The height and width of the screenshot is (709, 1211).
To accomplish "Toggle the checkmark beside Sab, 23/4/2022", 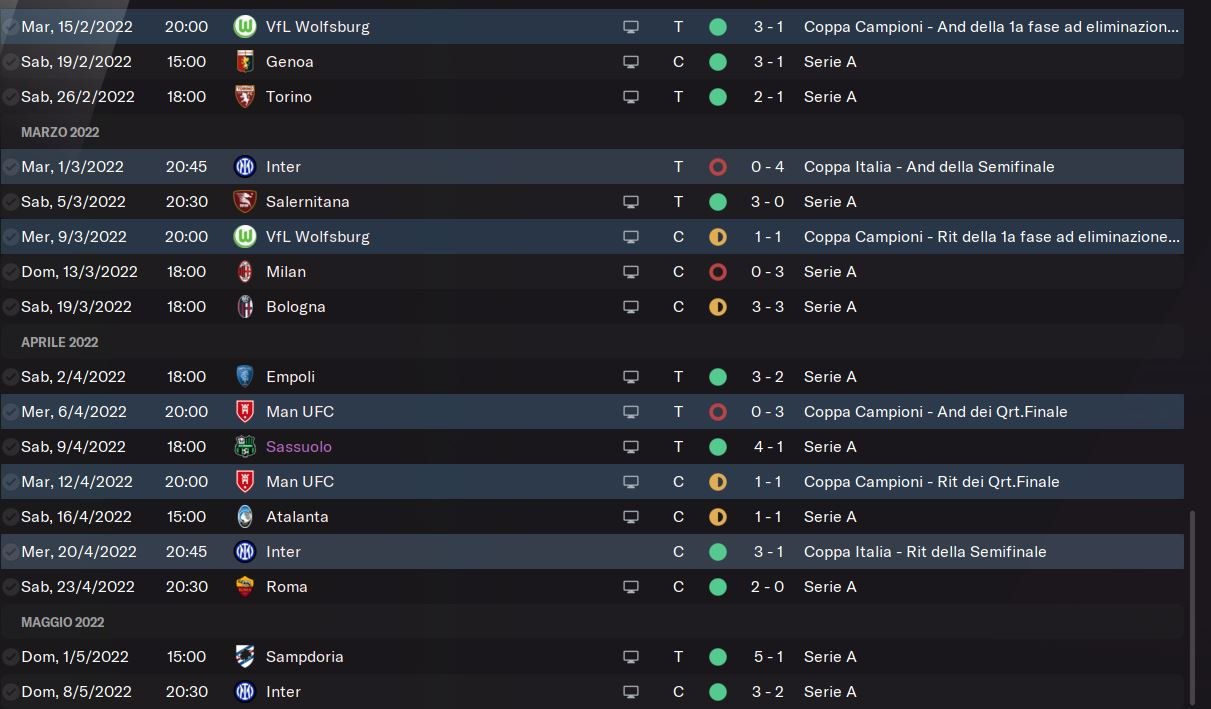I will click(10, 587).
